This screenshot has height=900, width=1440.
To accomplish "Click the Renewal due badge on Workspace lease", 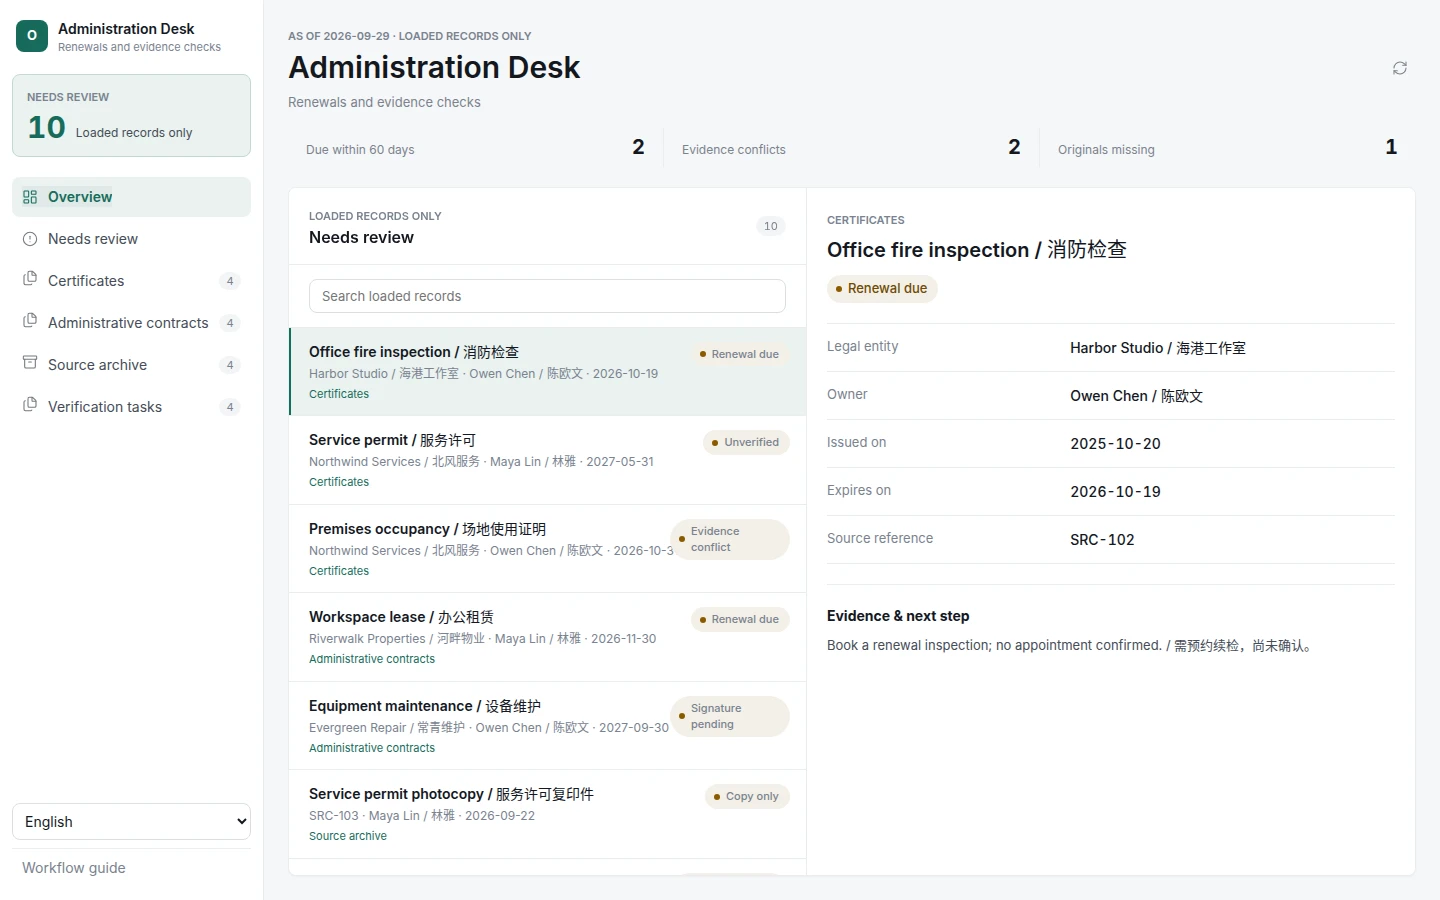I will point(740,619).
